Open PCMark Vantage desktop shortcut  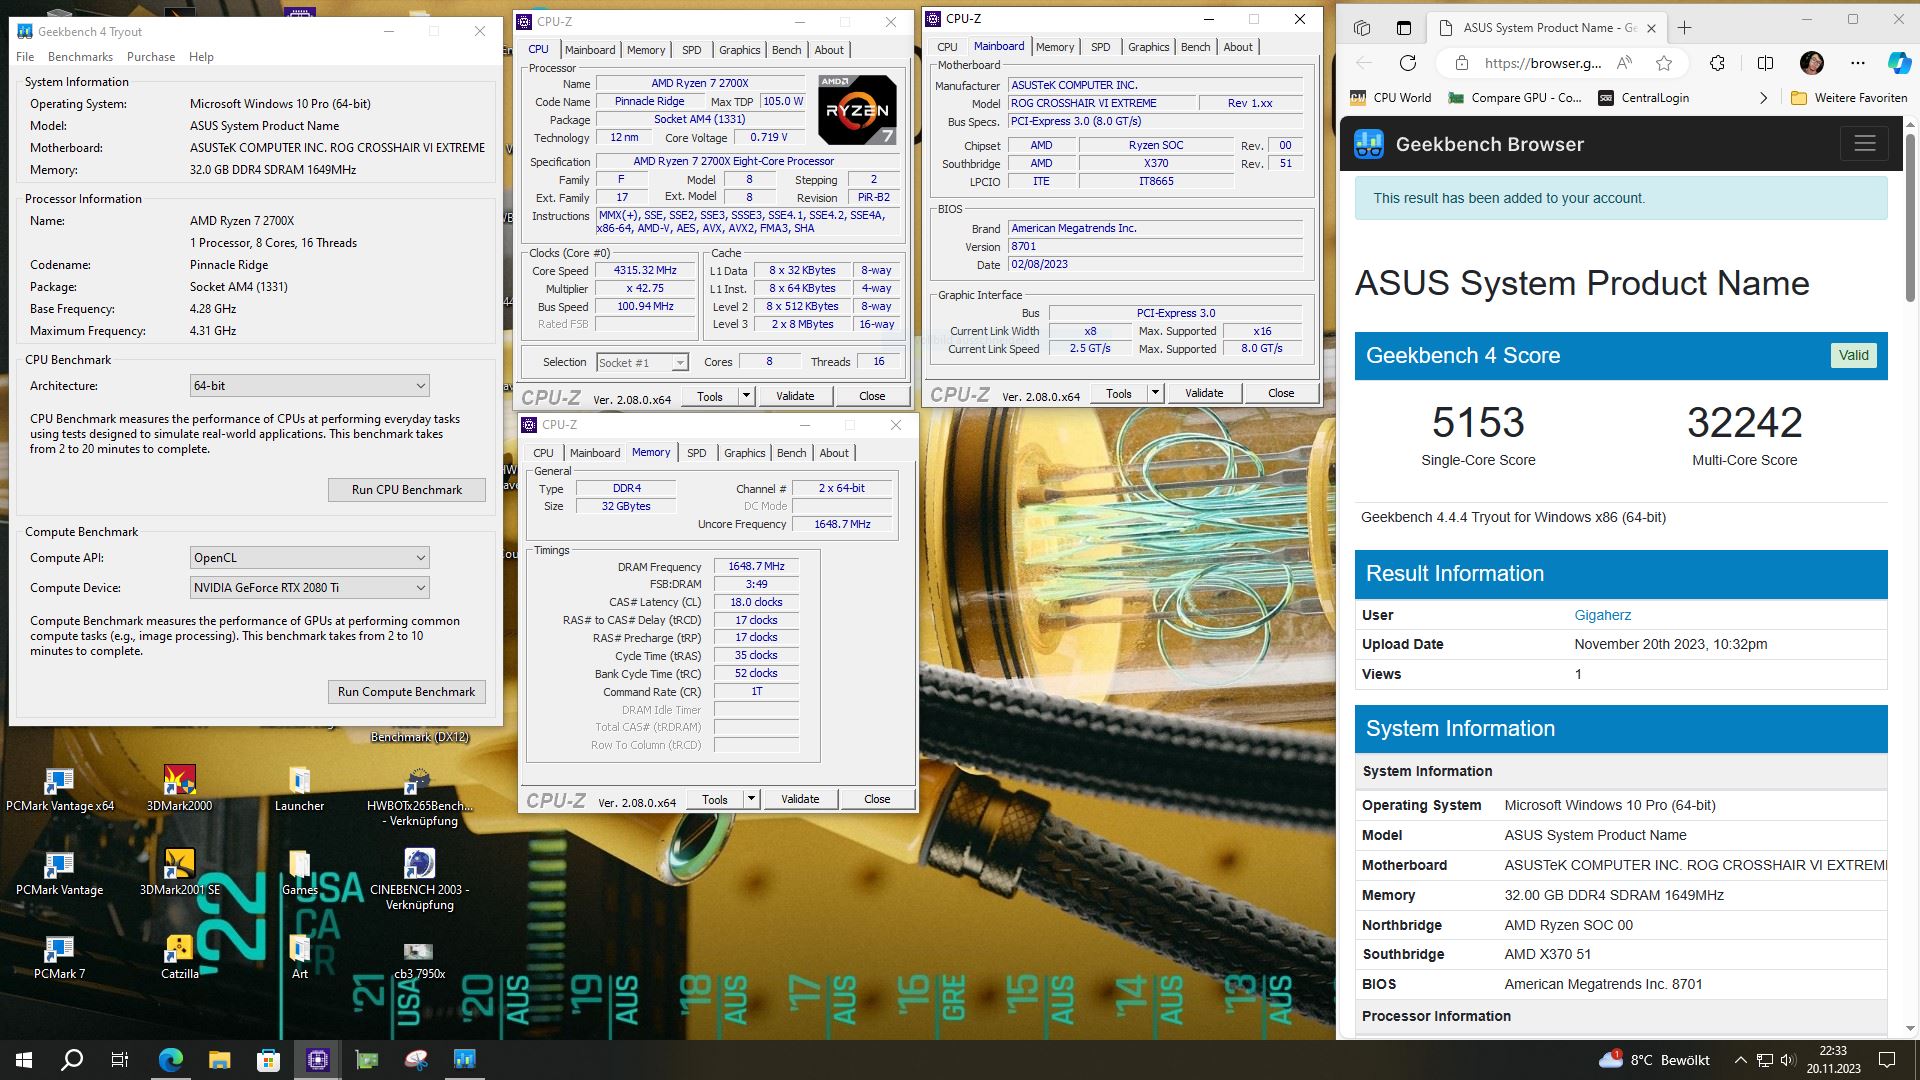pos(59,873)
